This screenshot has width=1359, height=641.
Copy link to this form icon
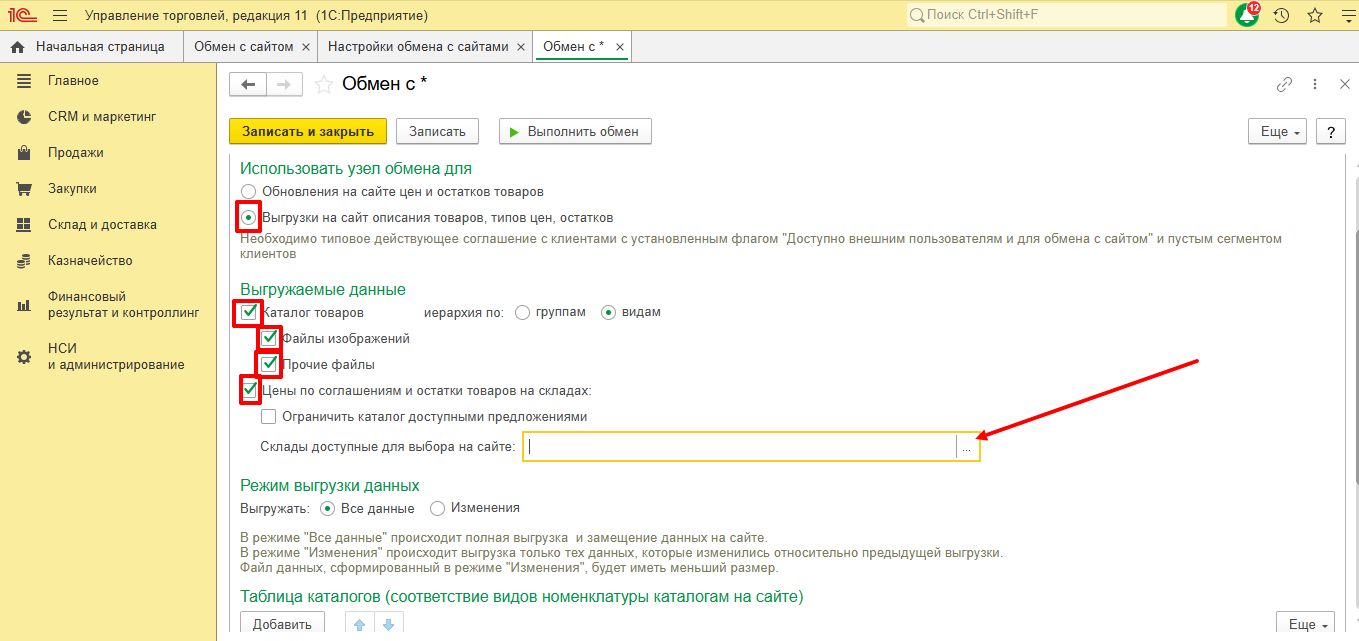(x=1285, y=85)
